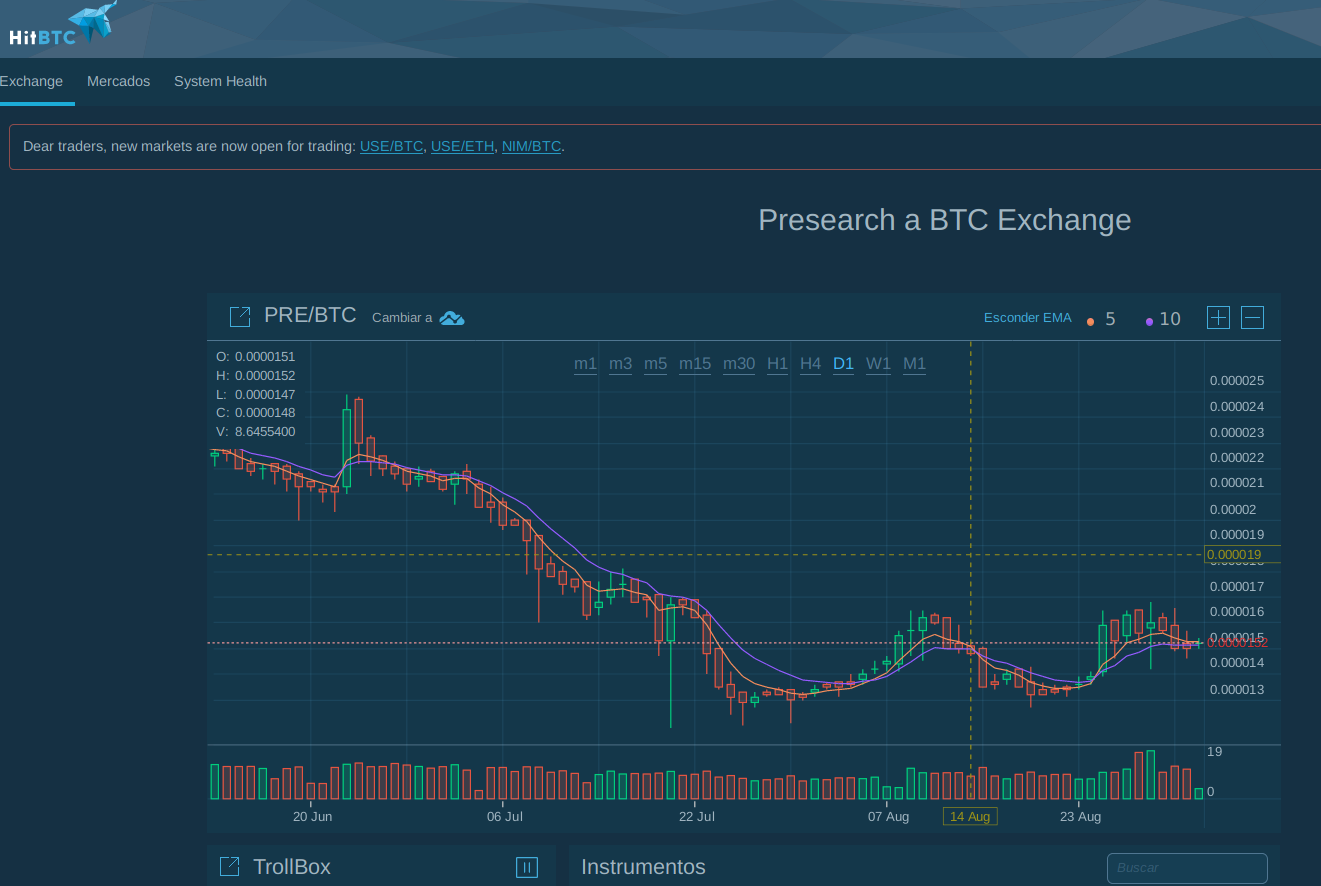Screen dimensions: 1321x886
Task: Click the PRE/BTC pair title
Action: [x=310, y=316]
